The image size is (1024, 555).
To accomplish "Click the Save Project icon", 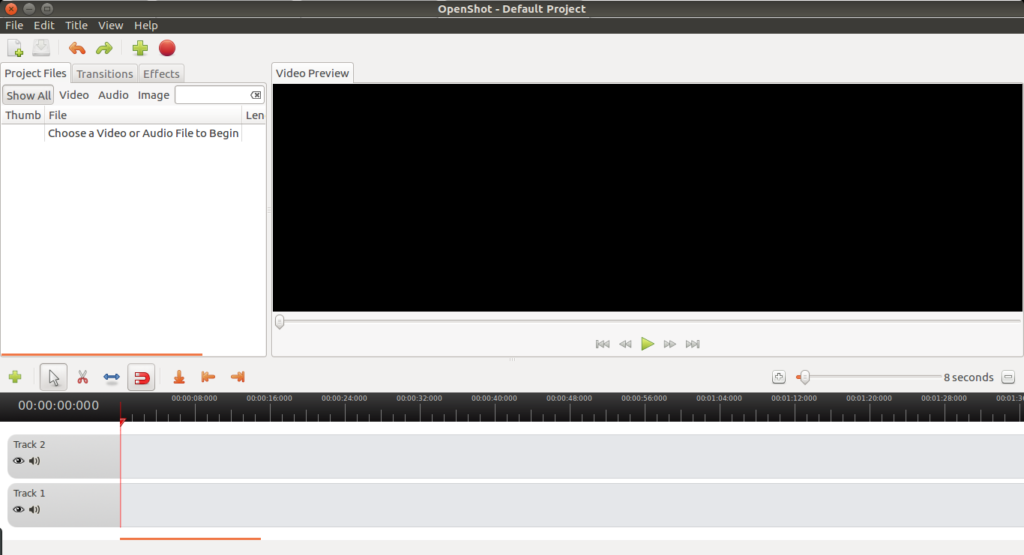I will [41, 48].
